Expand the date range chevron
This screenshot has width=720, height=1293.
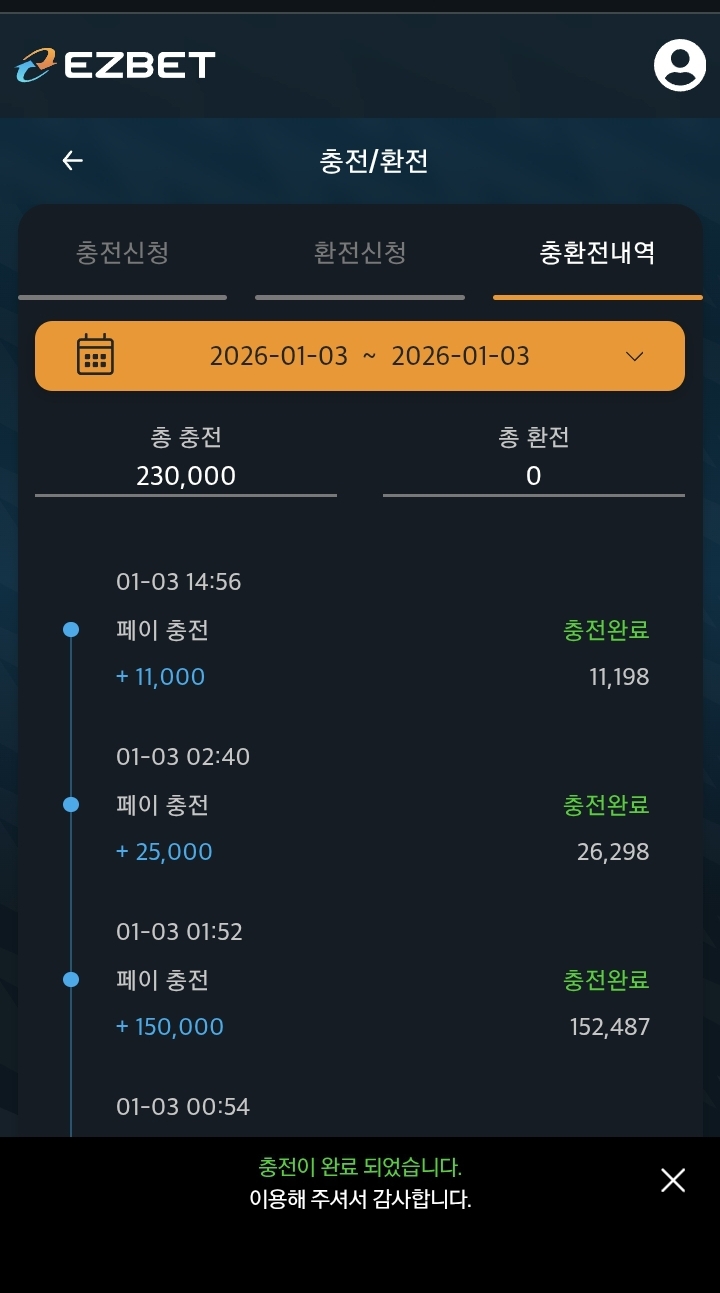(634, 356)
